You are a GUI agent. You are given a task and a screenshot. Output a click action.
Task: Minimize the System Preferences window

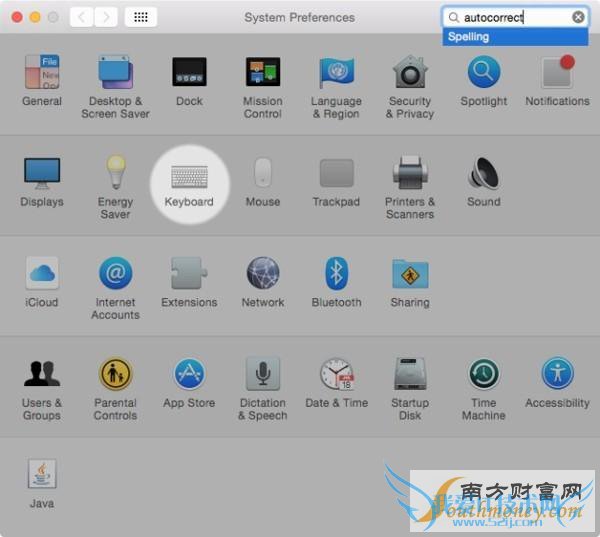(35, 17)
